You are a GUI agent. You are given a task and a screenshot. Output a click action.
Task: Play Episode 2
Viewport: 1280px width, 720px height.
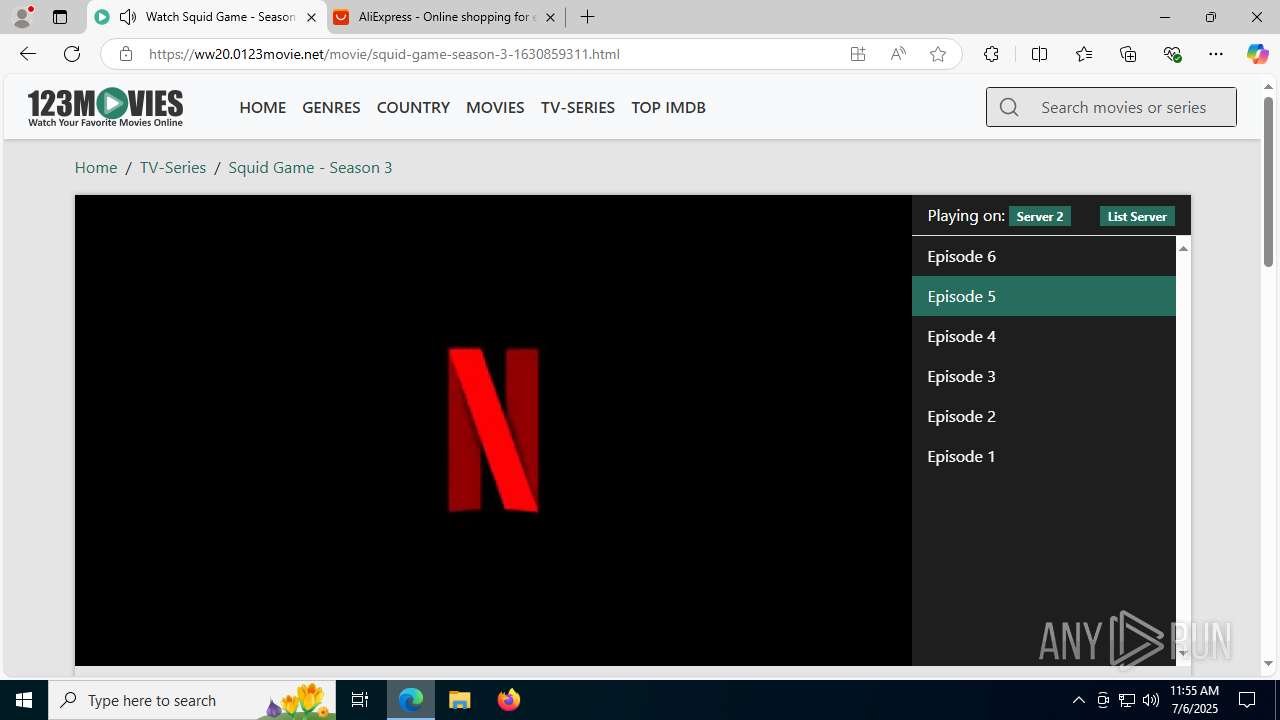pyautogui.click(x=1043, y=416)
